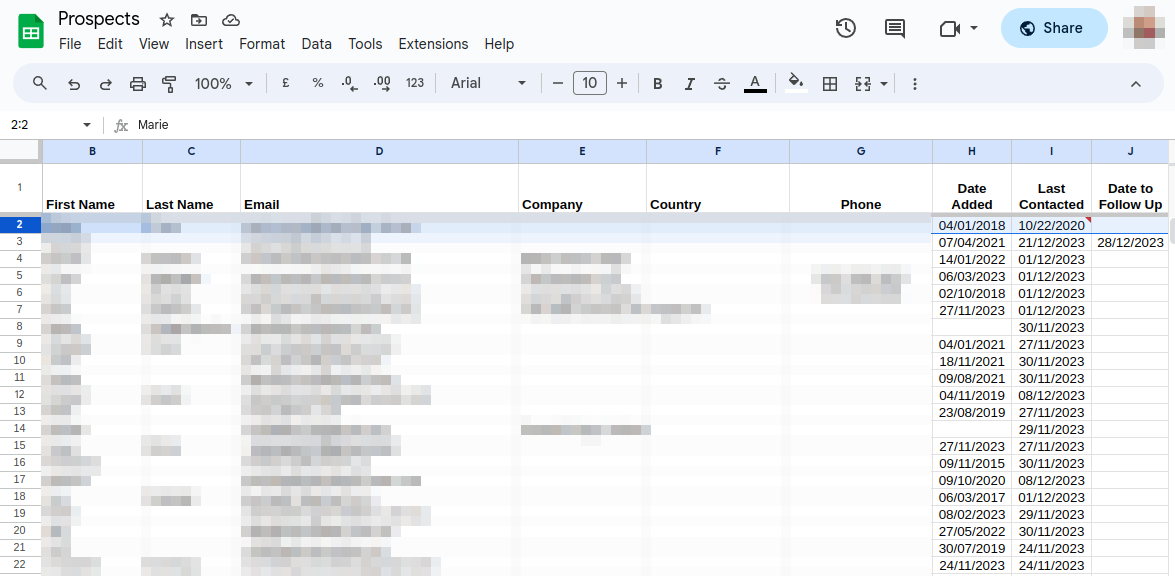
Task: Toggle strikethrough formatting
Action: coord(722,84)
